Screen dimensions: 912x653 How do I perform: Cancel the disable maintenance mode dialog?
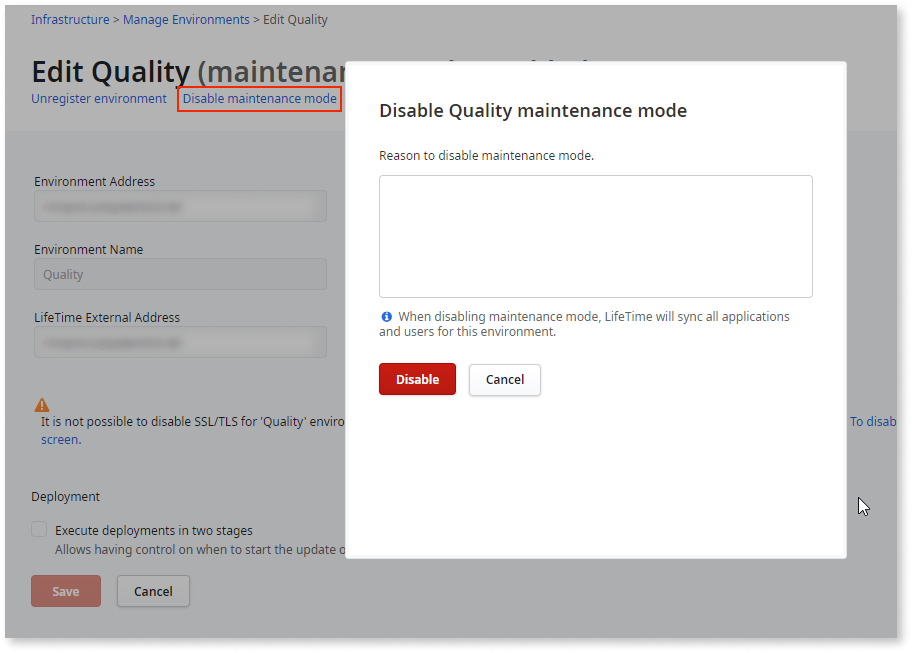tap(504, 379)
